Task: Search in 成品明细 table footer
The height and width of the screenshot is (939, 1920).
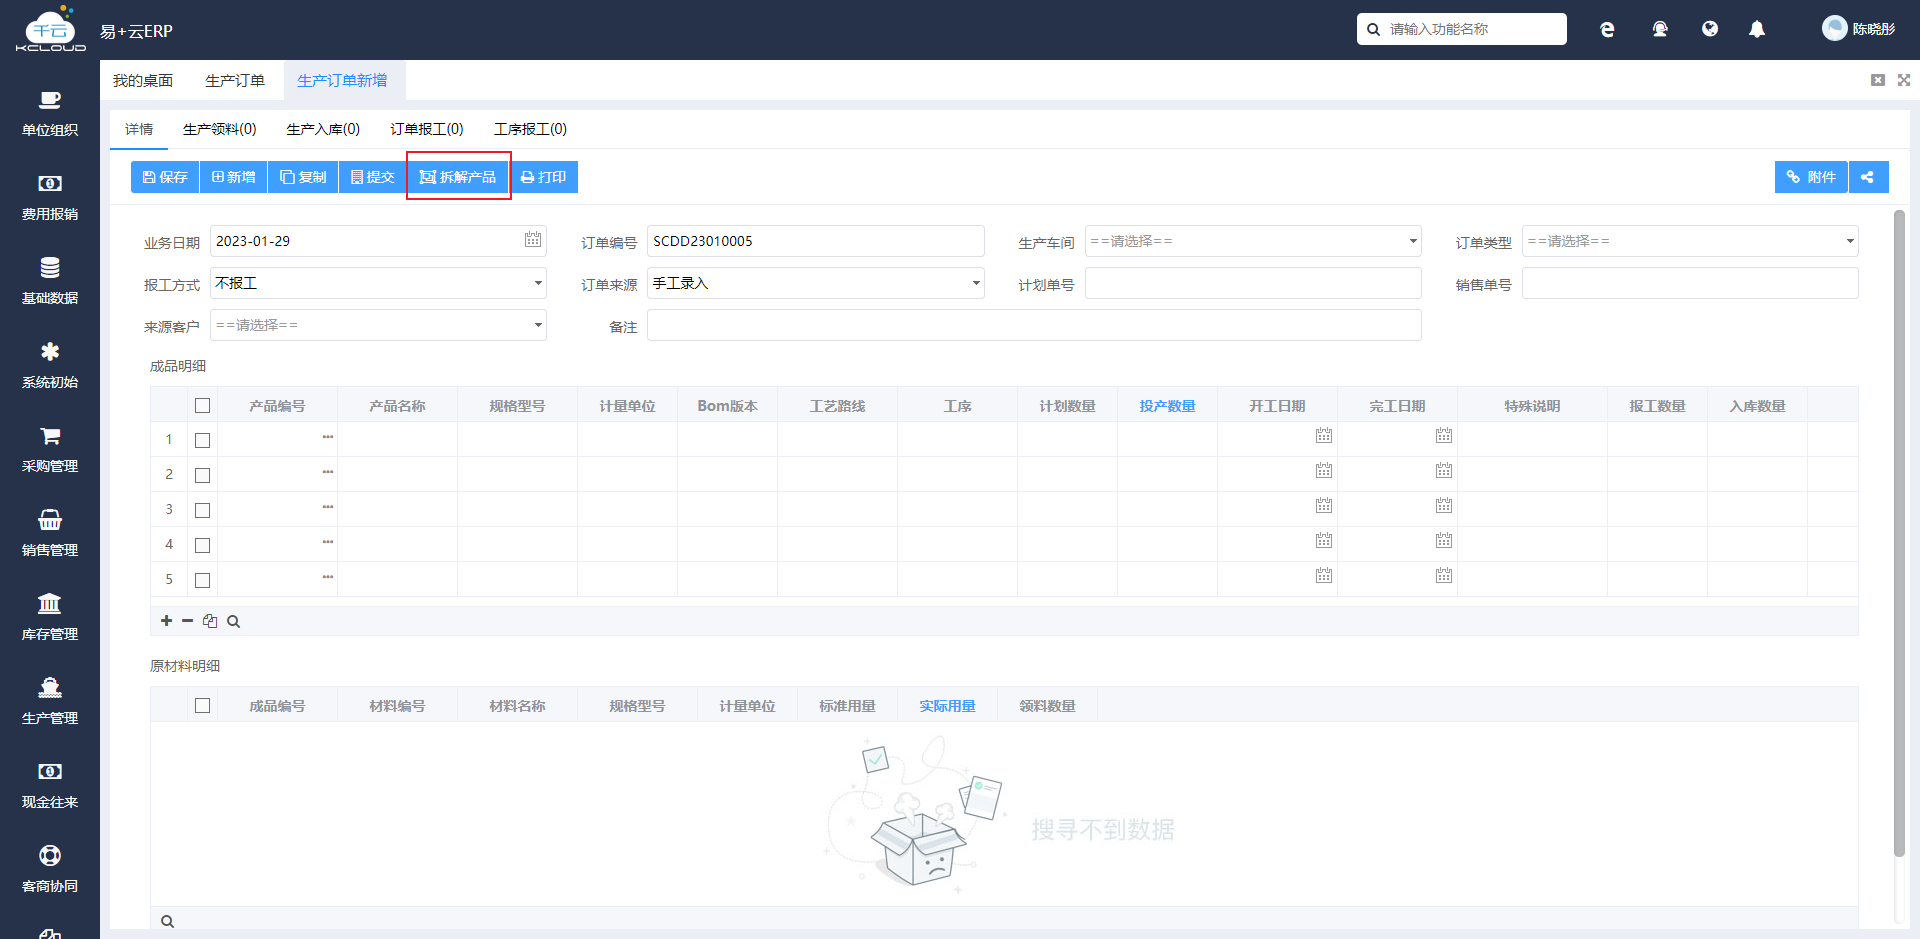Action: coord(233,621)
